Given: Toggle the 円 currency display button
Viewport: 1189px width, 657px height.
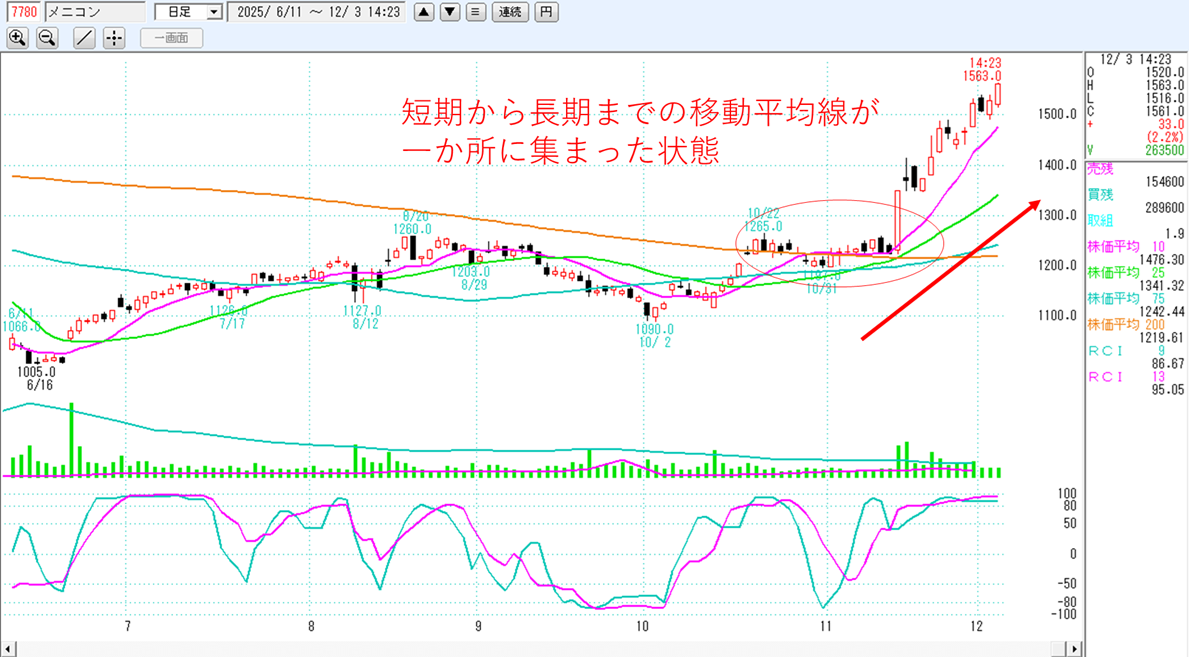Looking at the screenshot, I should [545, 12].
